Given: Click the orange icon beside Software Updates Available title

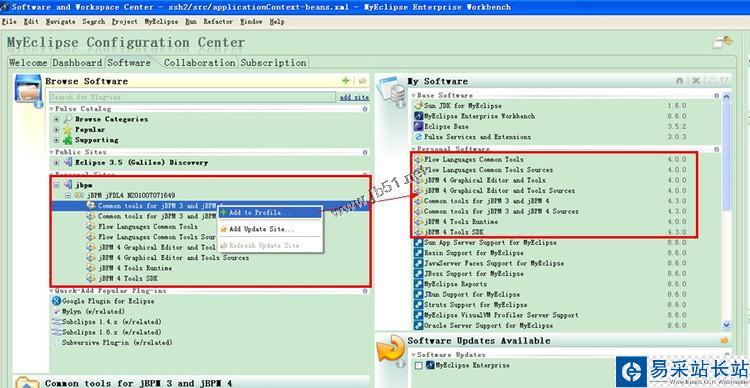Looking at the screenshot, I should pyautogui.click(x=725, y=340).
